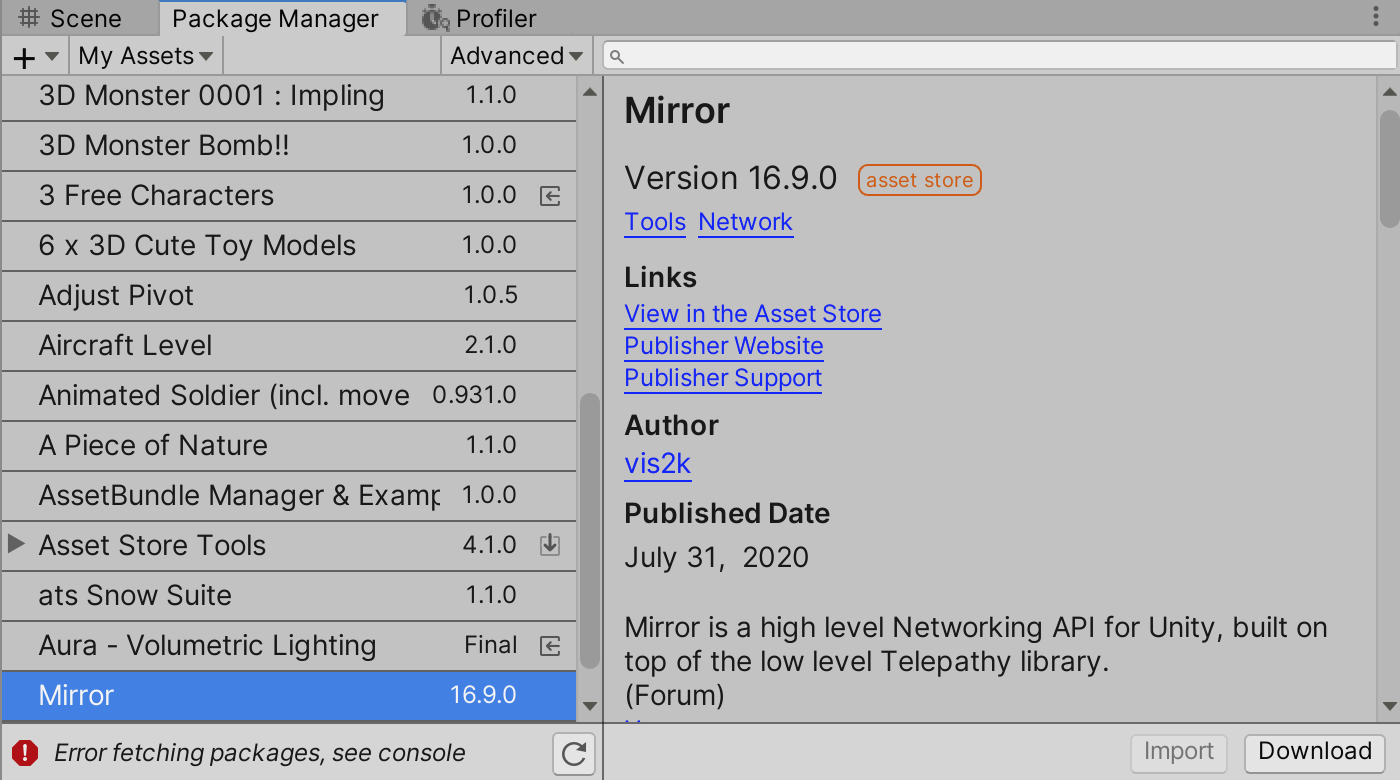Open the Advanced dropdown menu
1400x780 pixels.
[x=516, y=56]
